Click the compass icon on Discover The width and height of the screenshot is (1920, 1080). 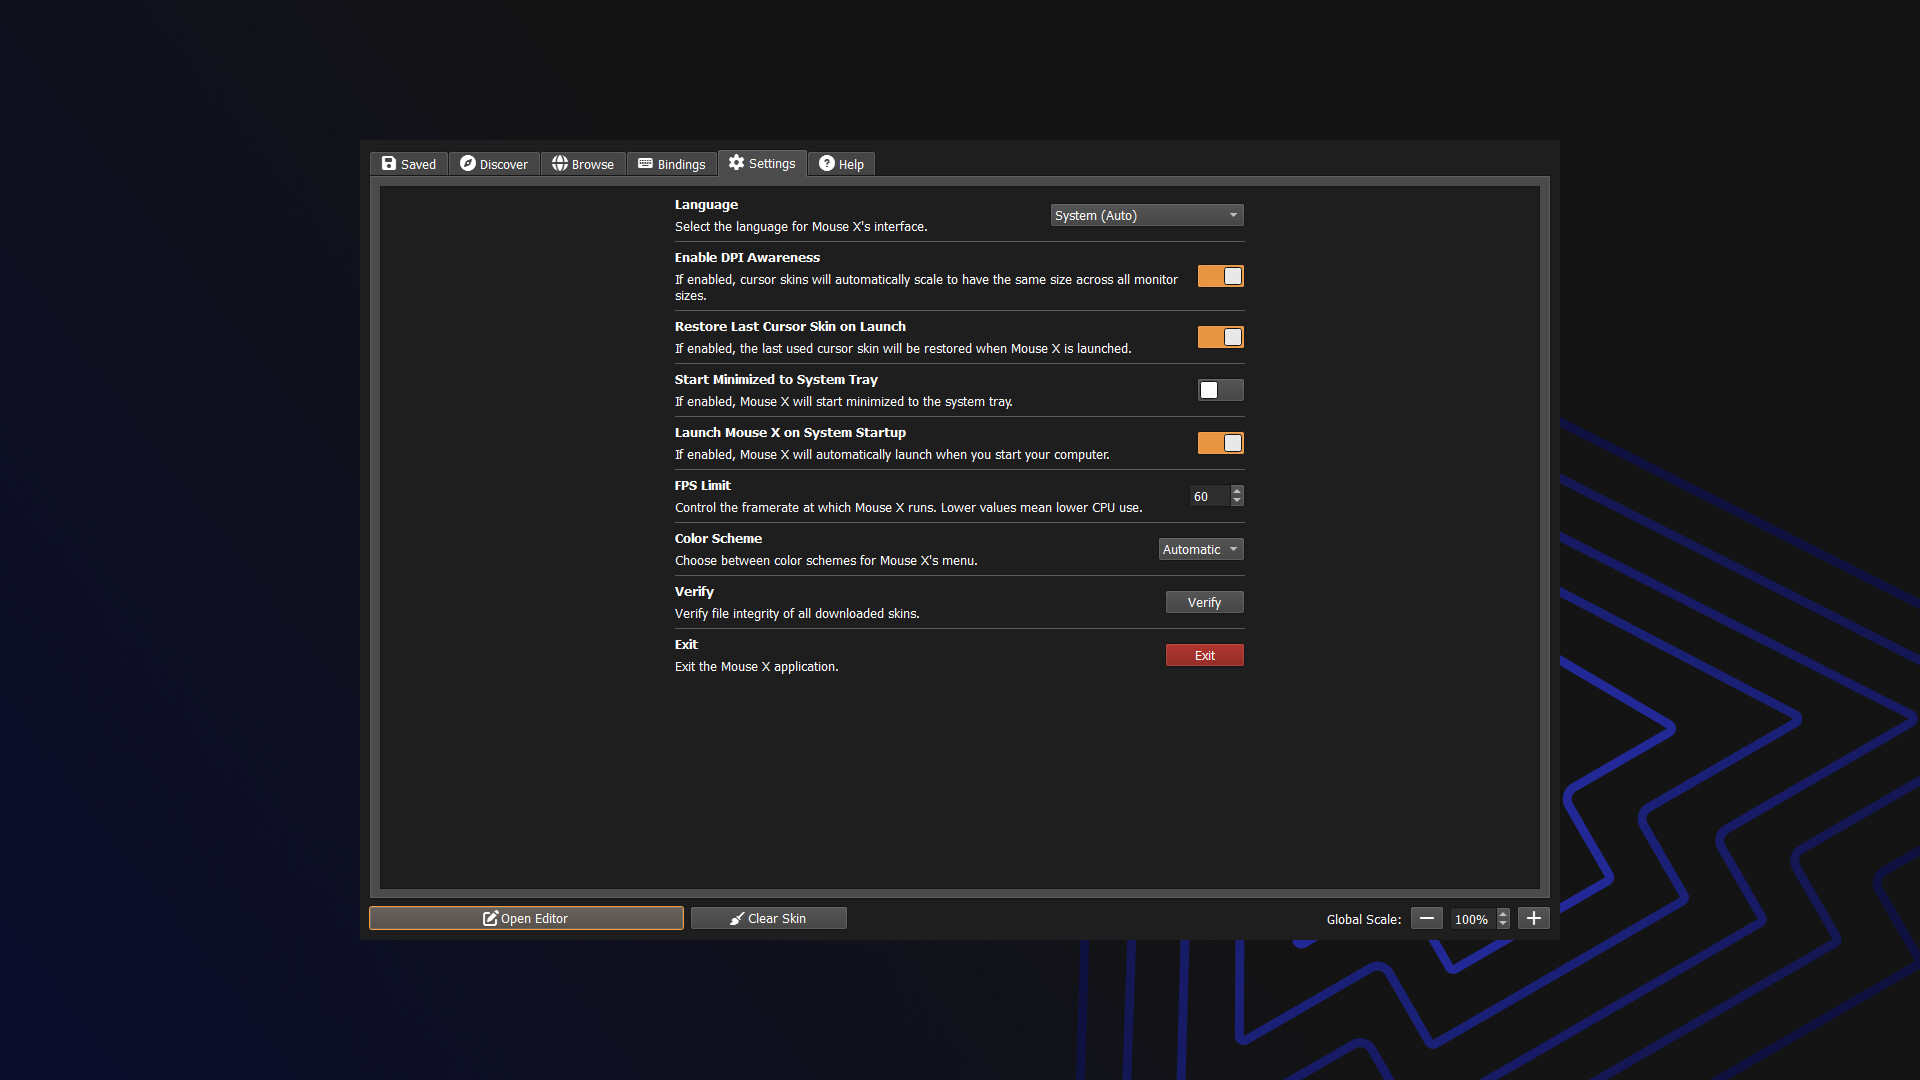click(x=467, y=163)
